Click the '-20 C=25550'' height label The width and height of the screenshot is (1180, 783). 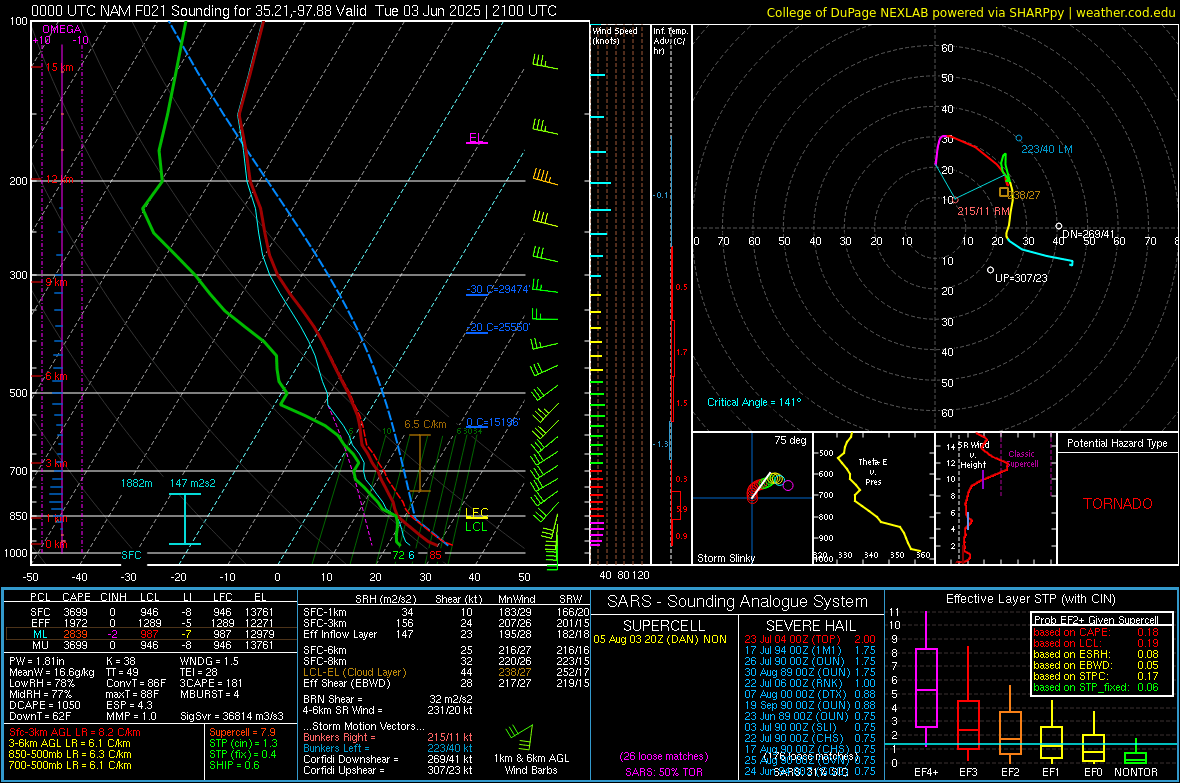[498, 328]
